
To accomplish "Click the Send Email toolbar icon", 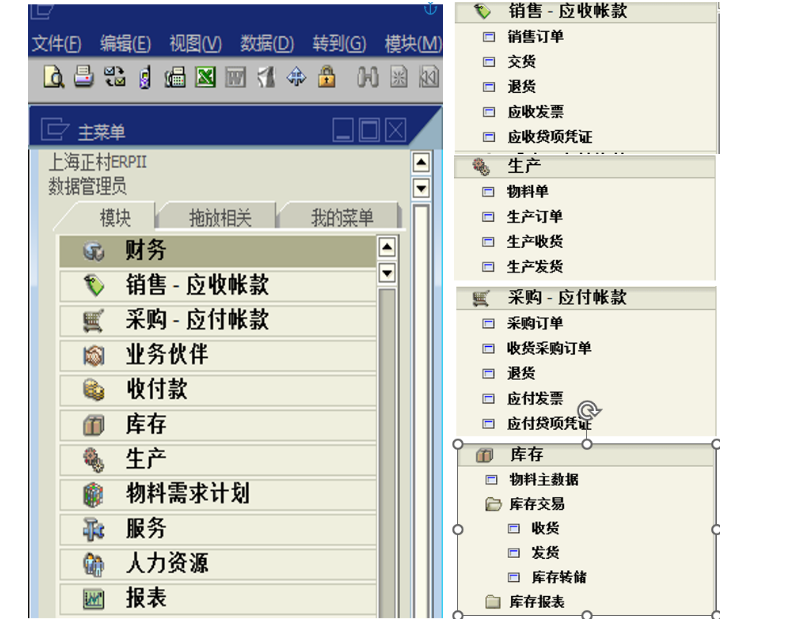I will pos(115,77).
